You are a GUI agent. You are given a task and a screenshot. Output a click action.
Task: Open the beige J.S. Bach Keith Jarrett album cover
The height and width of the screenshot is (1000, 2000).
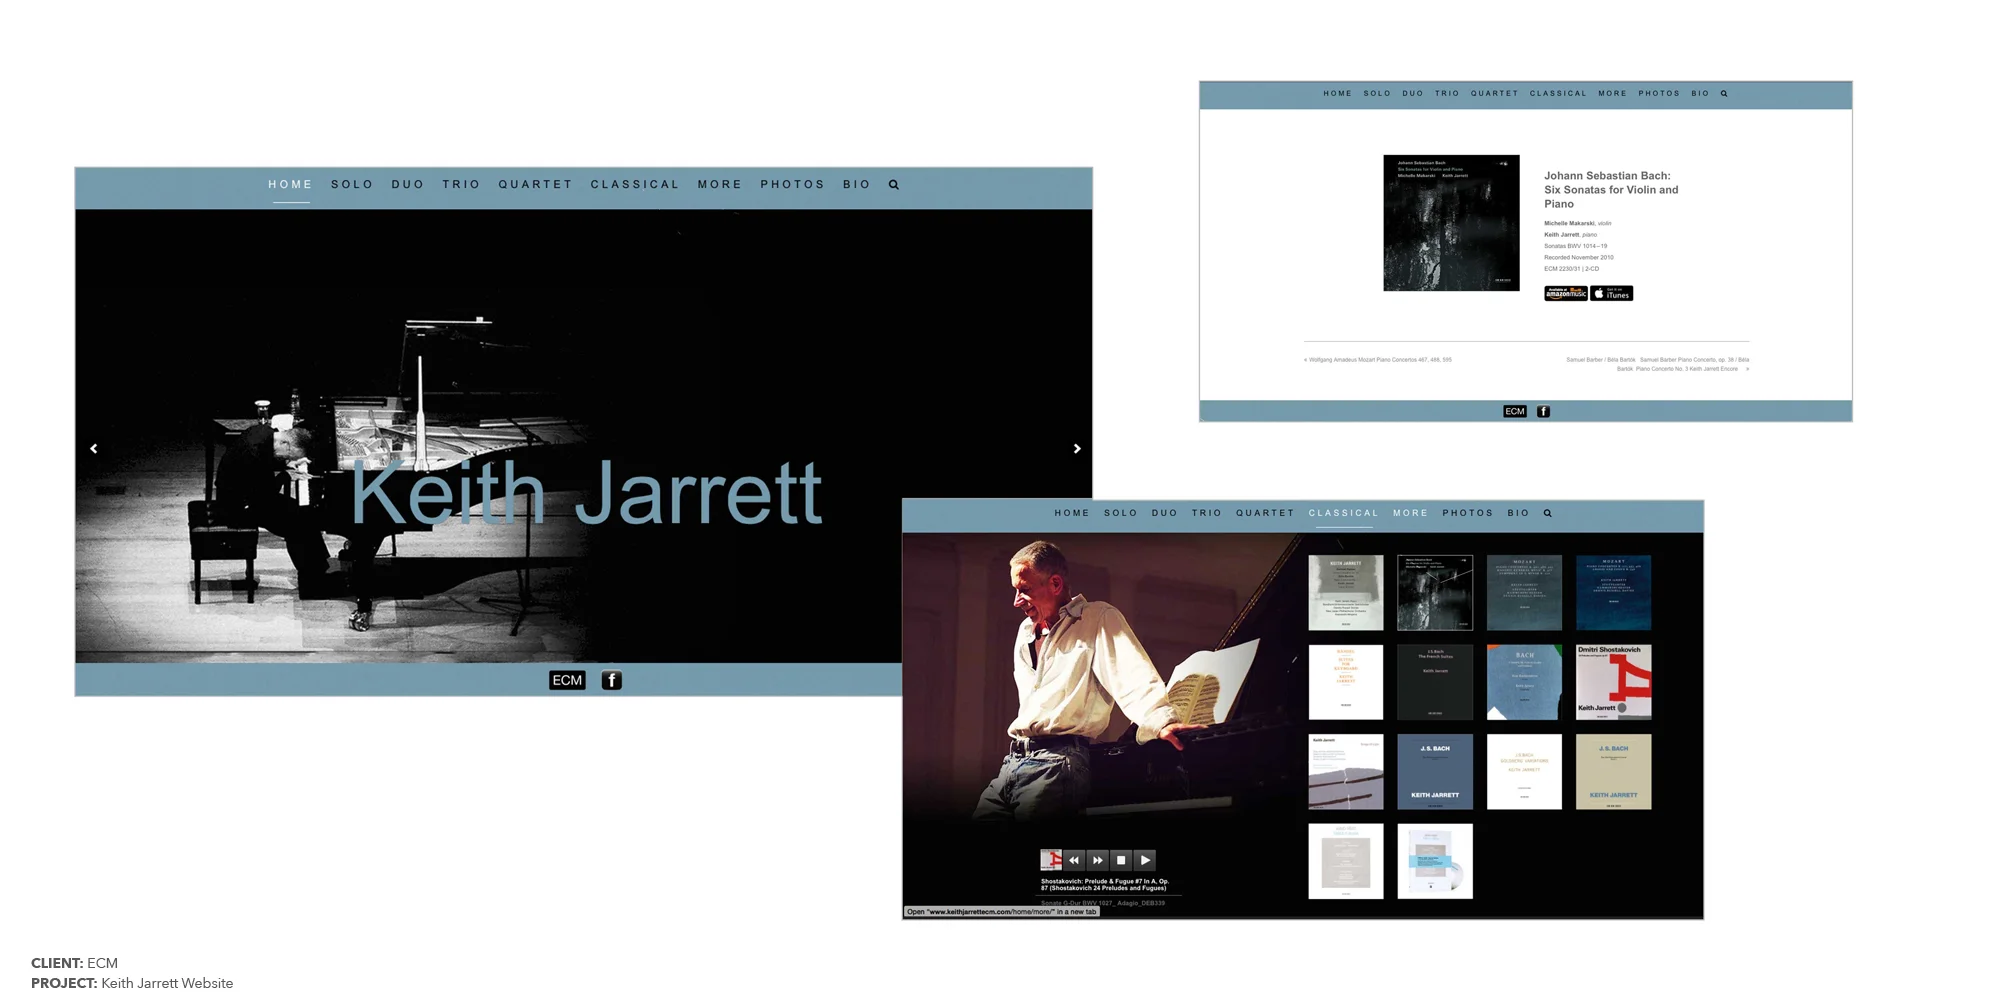1614,772
